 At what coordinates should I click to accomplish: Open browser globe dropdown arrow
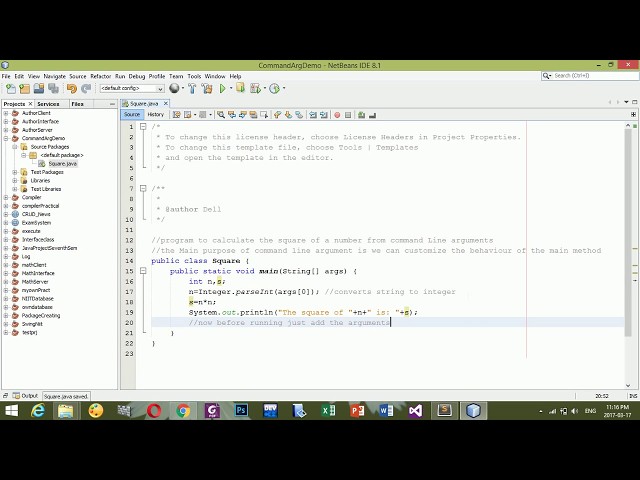pos(183,88)
